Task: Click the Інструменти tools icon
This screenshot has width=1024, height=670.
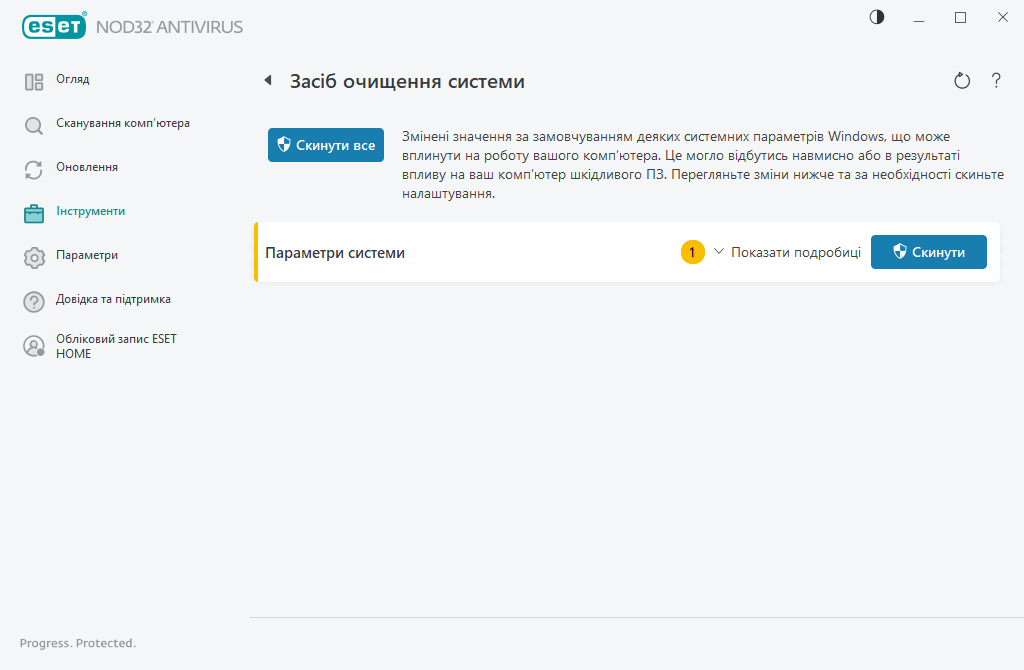Action: [35, 211]
